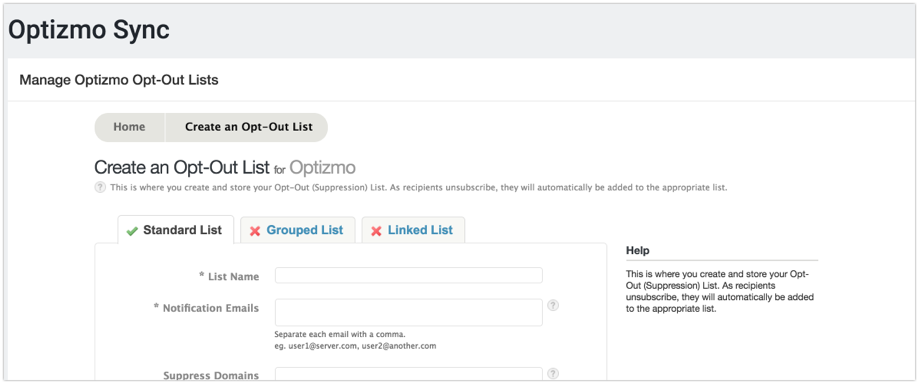Image resolution: width=918 pixels, height=383 pixels.
Task: Click the Suppress Domains input field
Action: pos(409,374)
